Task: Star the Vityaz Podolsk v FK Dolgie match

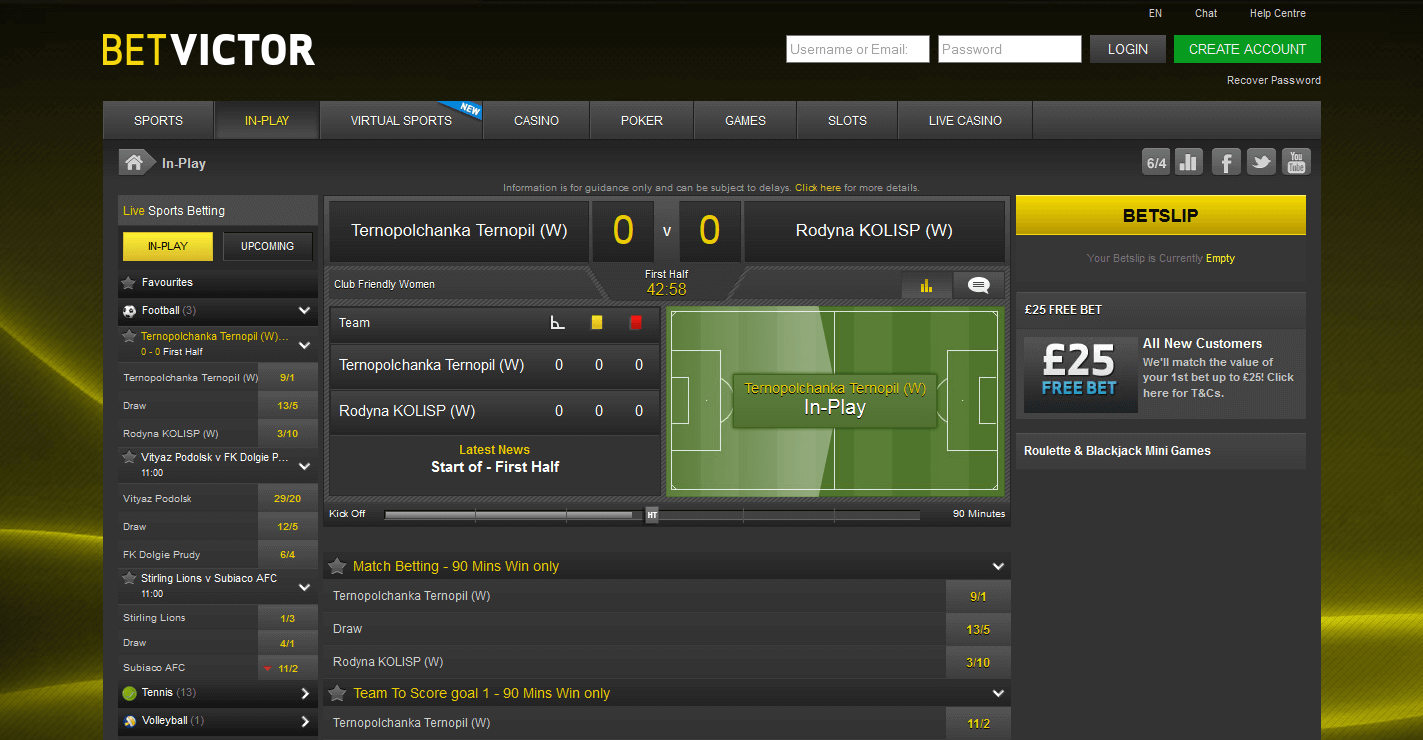Action: click(129, 457)
